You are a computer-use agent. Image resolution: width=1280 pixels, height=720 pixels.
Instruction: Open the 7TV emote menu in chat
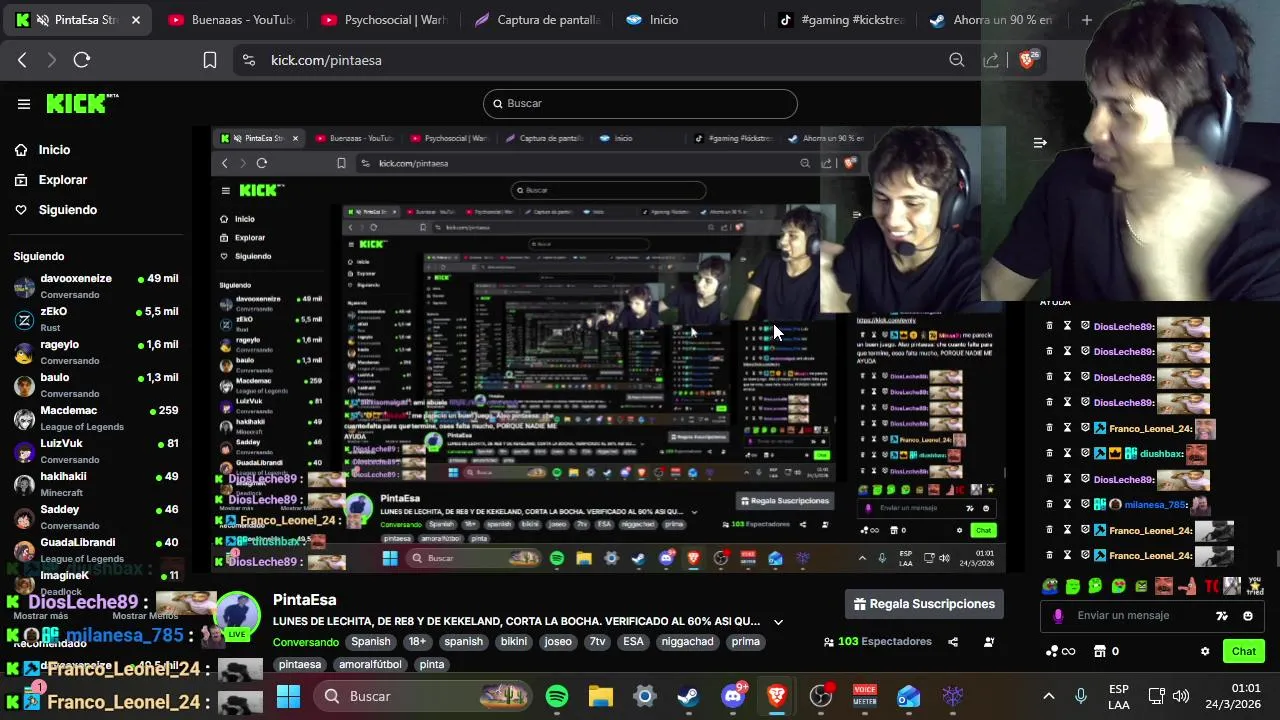pyautogui.click(x=1222, y=616)
